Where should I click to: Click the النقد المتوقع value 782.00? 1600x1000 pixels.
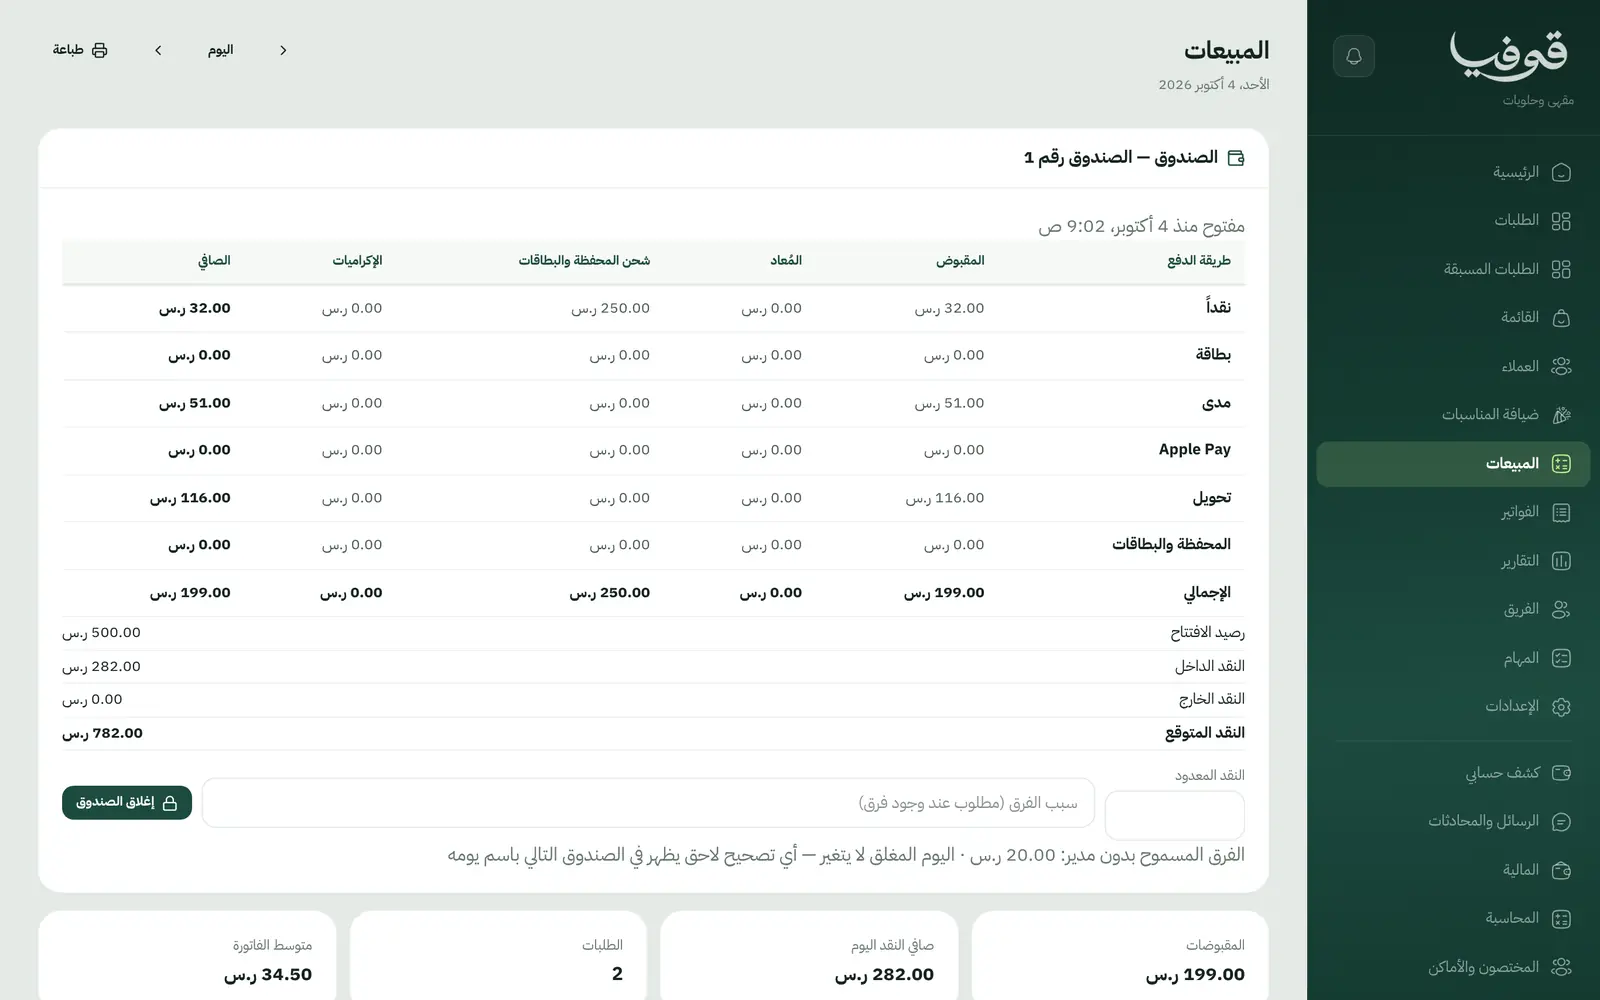(x=102, y=733)
